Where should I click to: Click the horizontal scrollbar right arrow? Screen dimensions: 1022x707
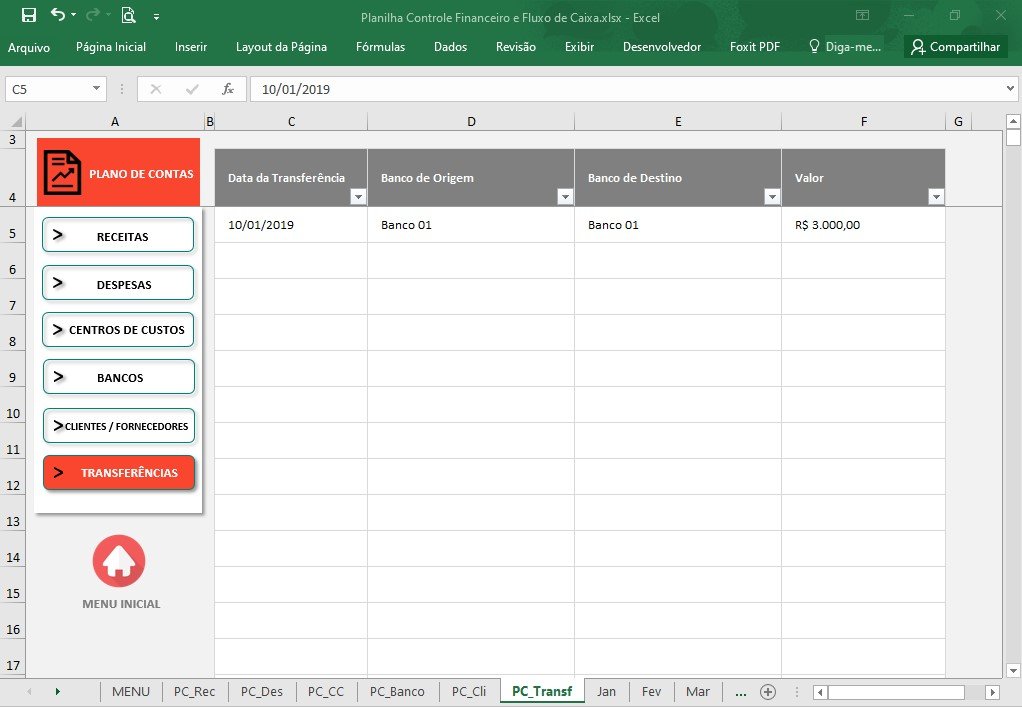(x=993, y=692)
